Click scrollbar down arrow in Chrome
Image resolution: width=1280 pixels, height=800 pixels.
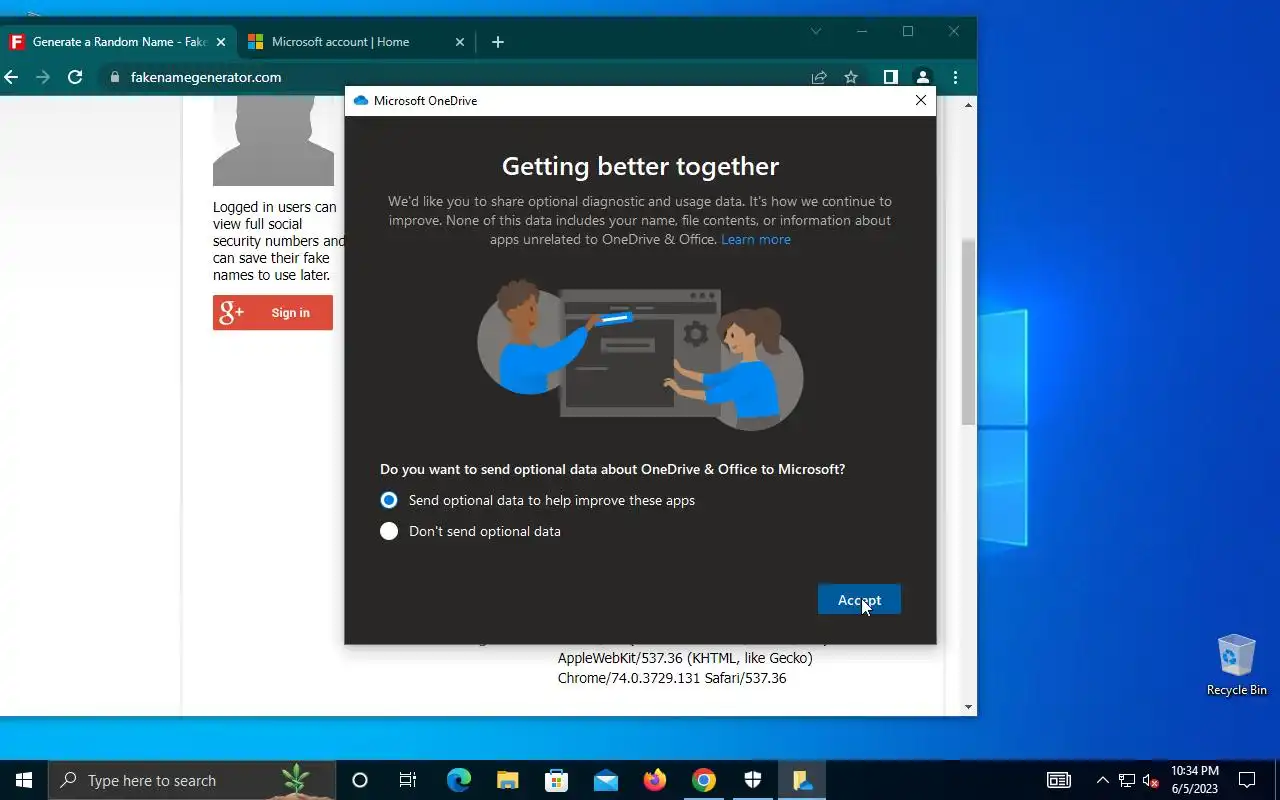pos(968,707)
